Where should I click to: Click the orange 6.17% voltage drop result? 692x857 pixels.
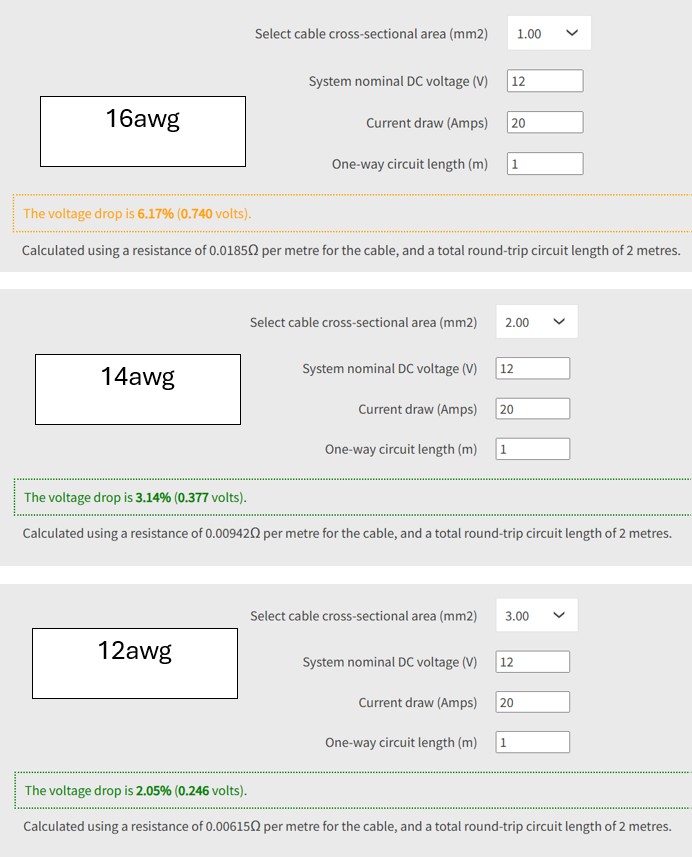[x=138, y=214]
